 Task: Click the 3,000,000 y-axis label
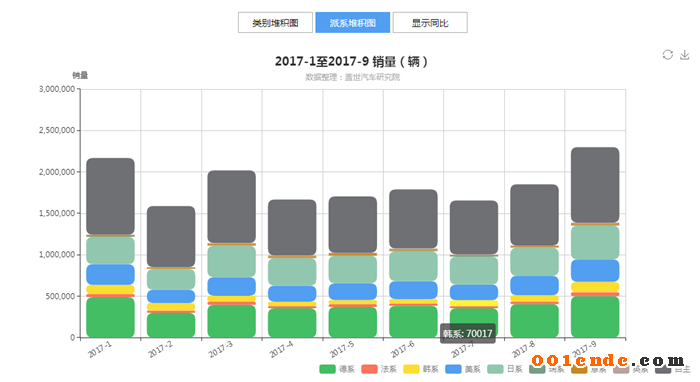click(x=57, y=89)
